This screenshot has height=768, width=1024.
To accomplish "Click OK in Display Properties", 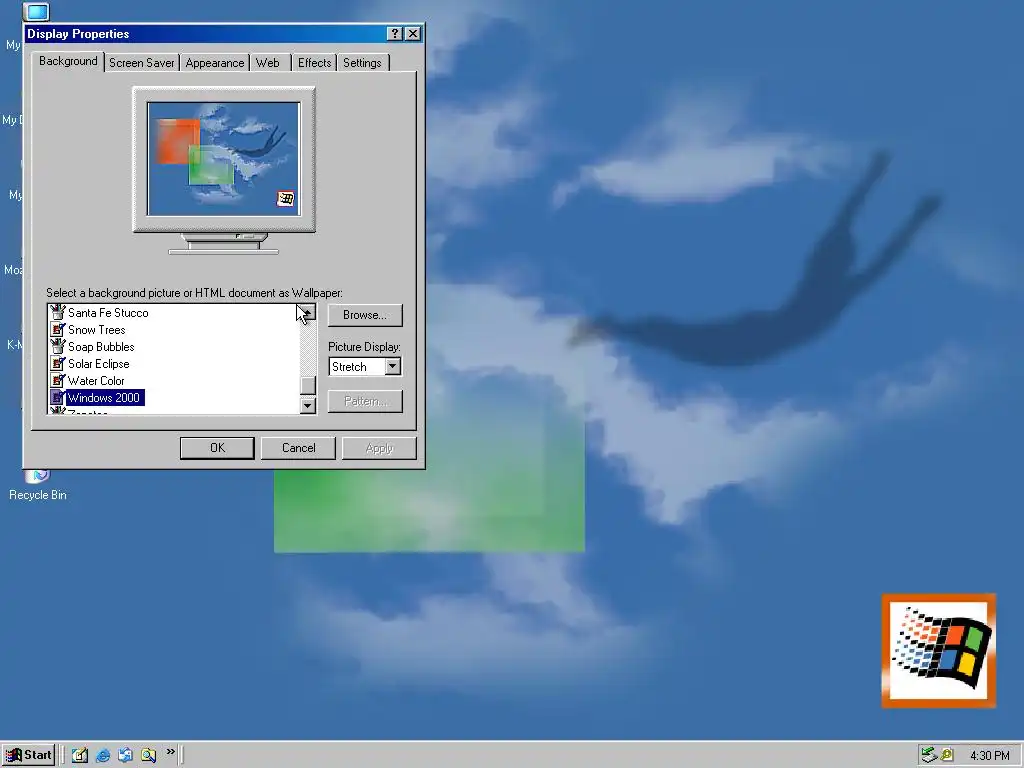I will pyautogui.click(x=217, y=448).
